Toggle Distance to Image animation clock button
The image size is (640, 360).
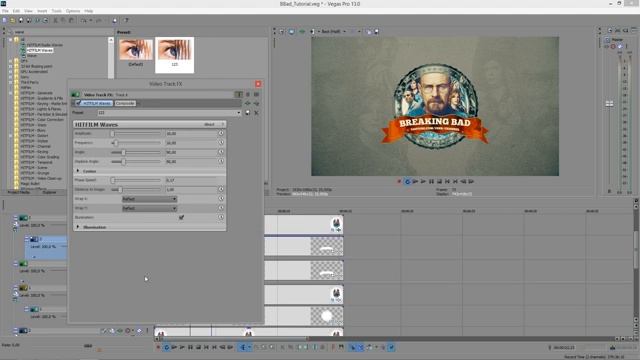pyautogui.click(x=221, y=189)
